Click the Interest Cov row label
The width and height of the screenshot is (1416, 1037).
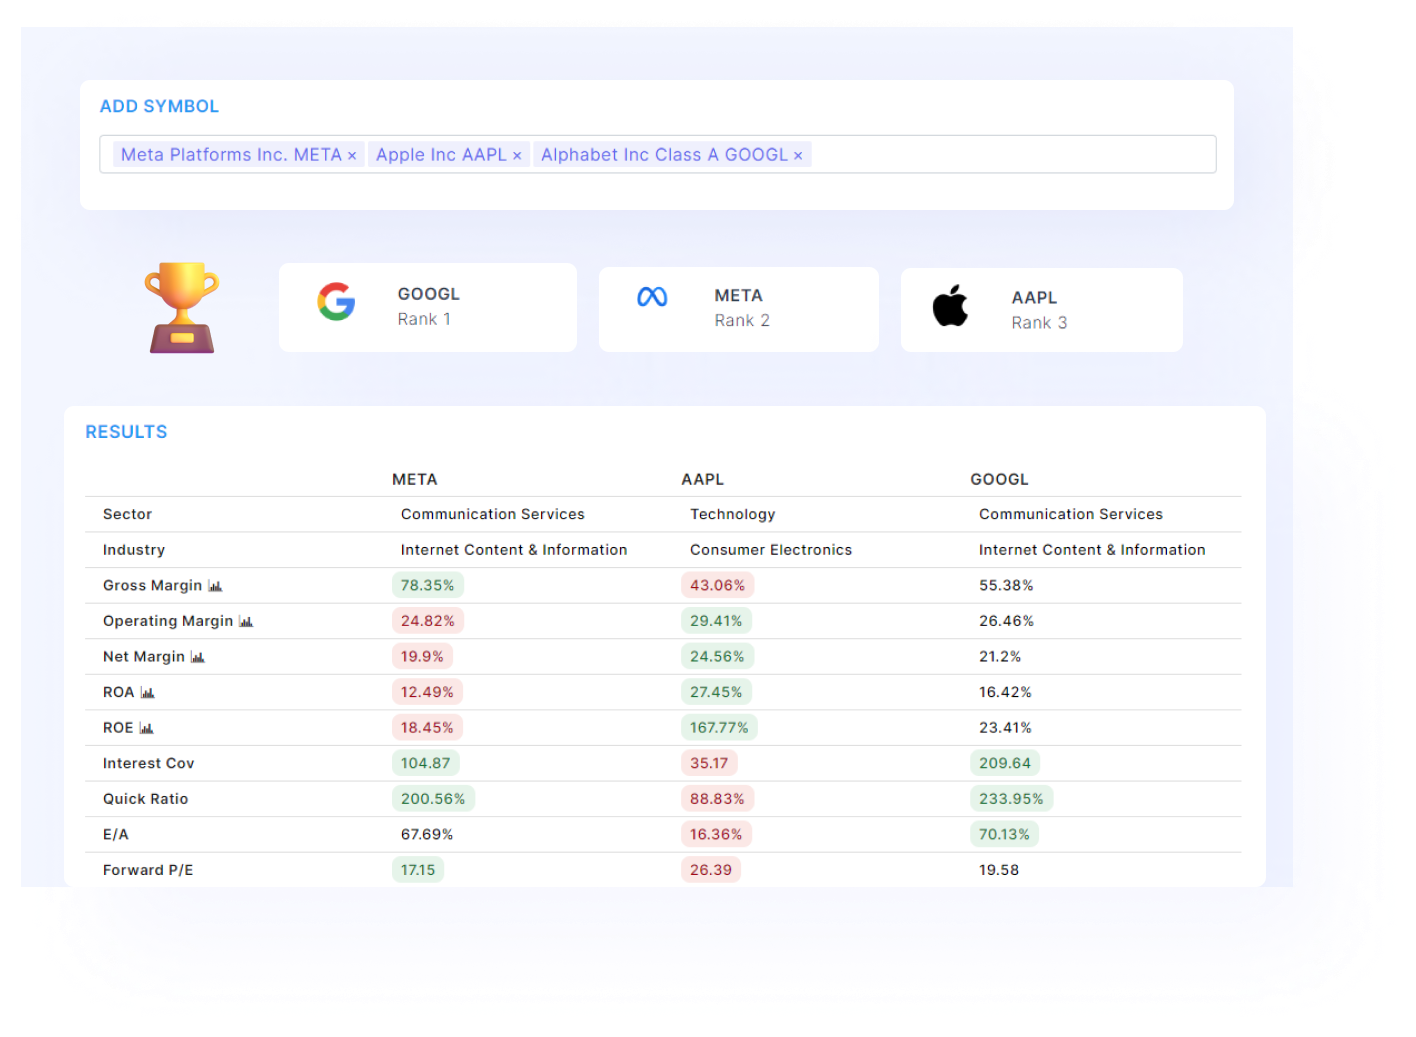coord(149,763)
